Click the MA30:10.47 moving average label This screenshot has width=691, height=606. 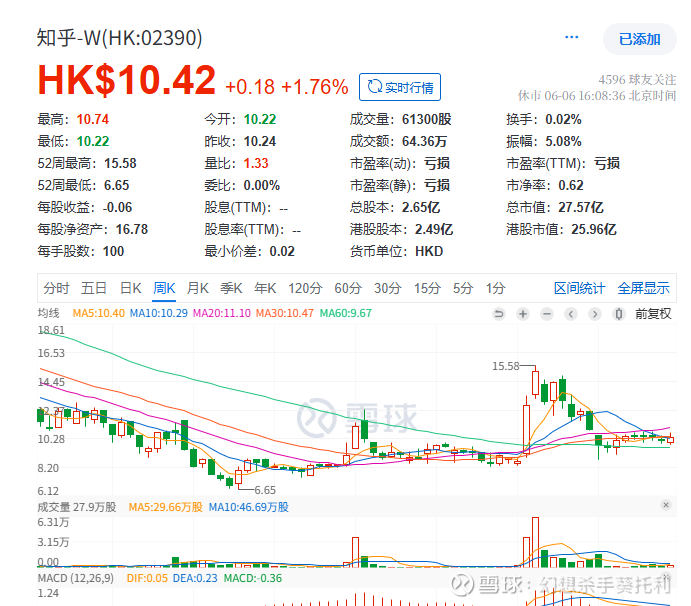pos(285,313)
